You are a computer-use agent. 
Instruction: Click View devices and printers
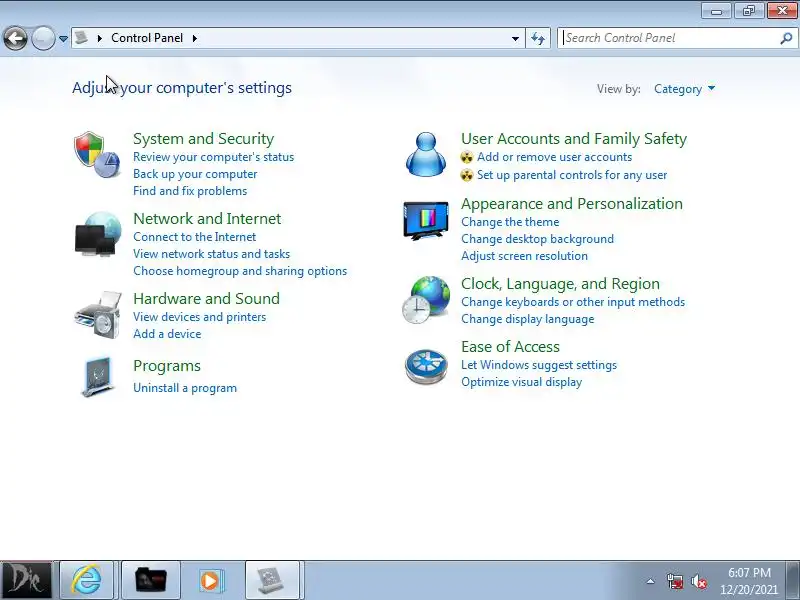tap(199, 317)
